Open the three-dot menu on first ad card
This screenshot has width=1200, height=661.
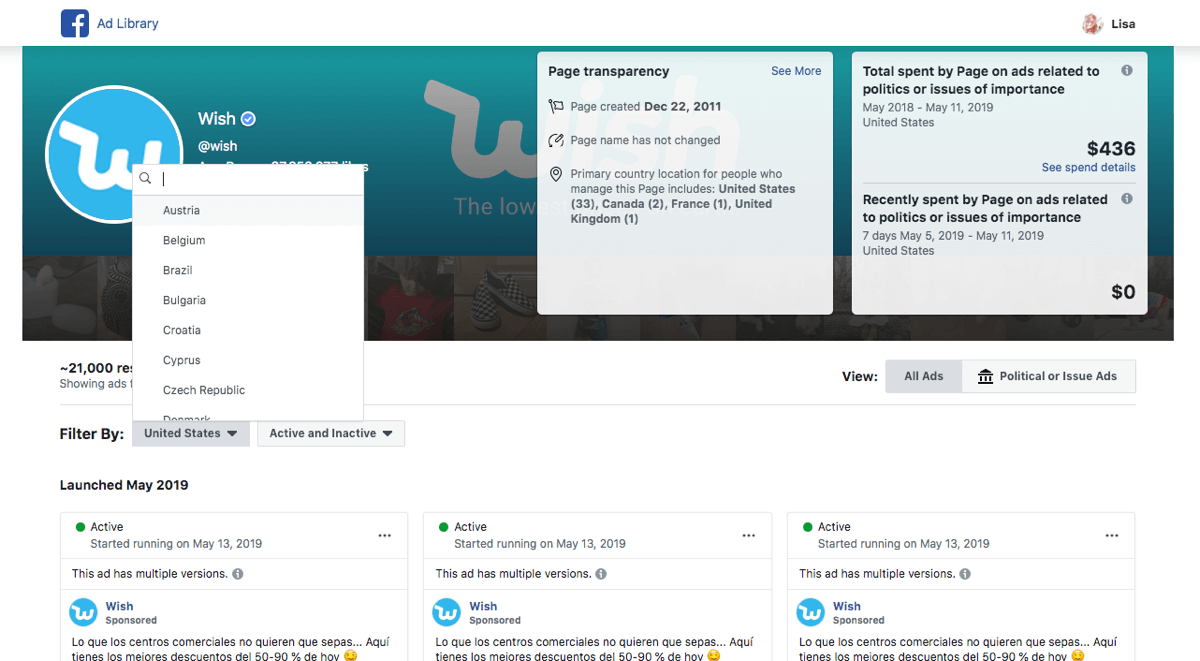click(x=385, y=536)
